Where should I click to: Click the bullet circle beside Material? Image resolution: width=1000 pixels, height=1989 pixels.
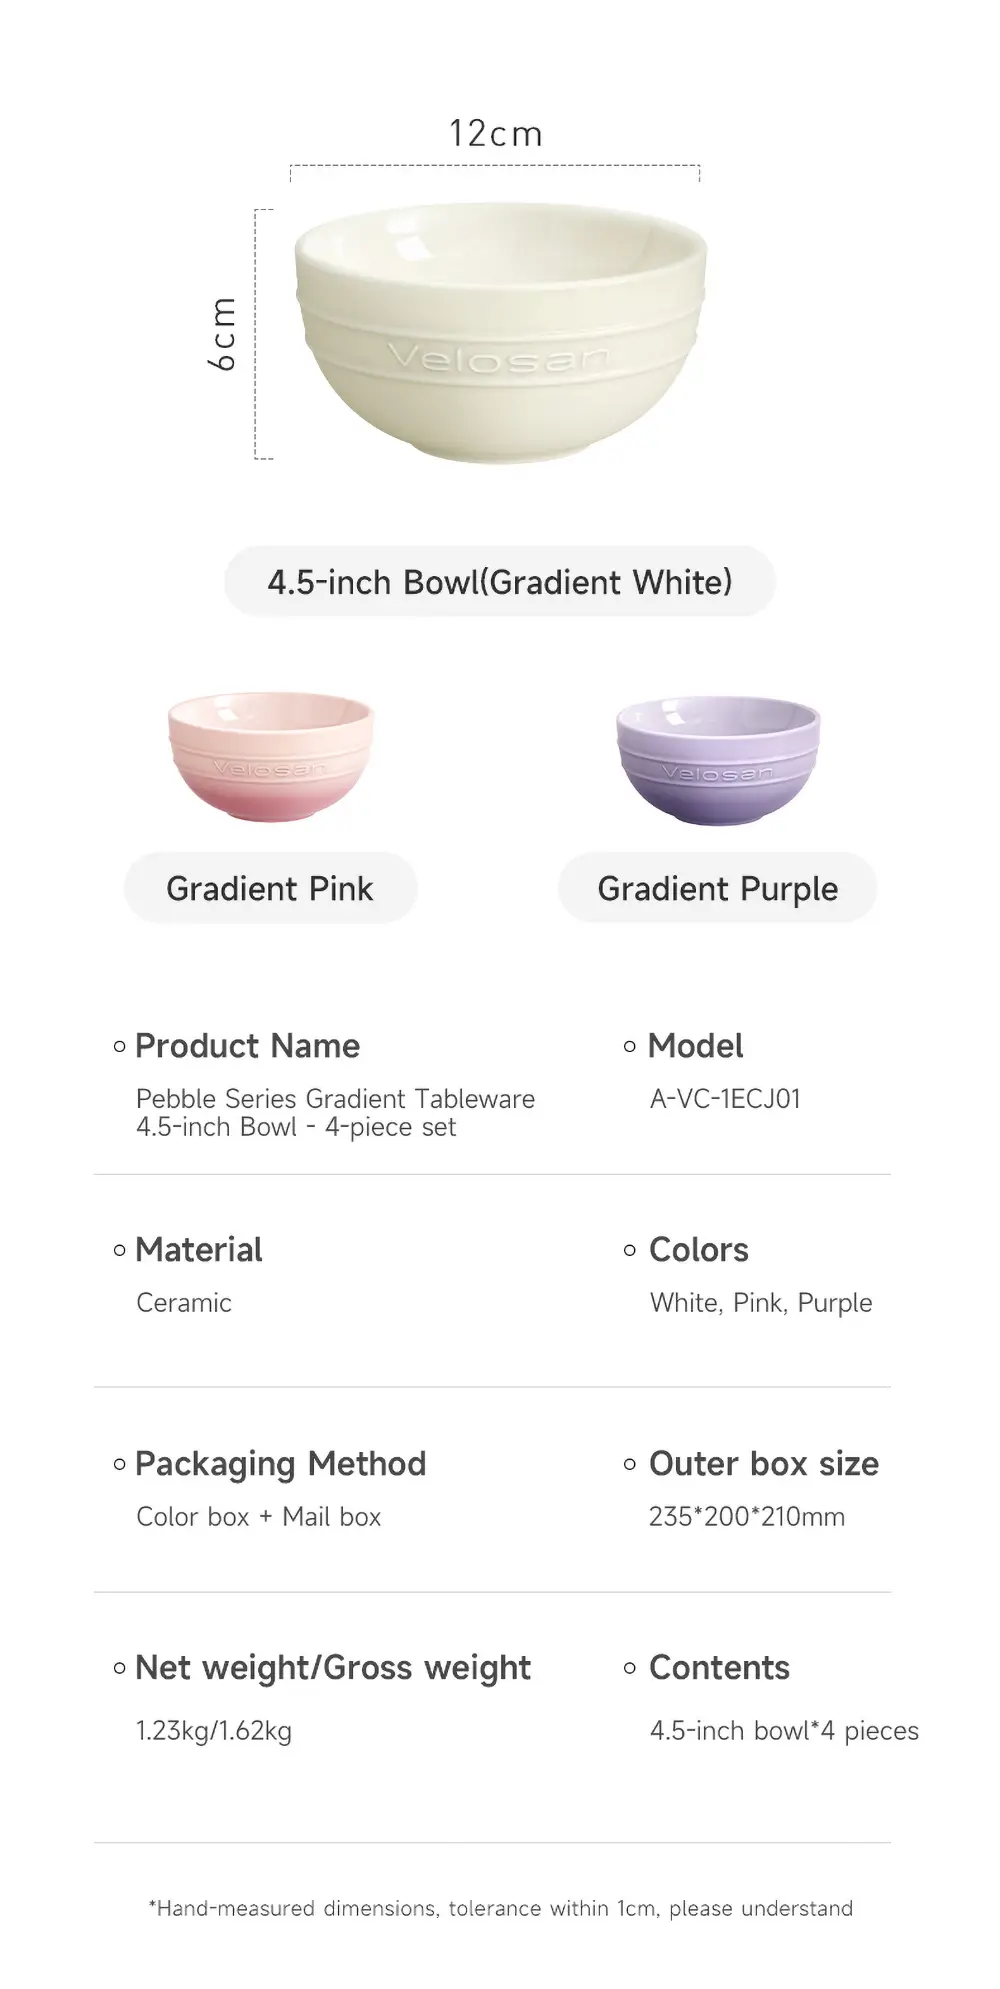(x=120, y=1251)
